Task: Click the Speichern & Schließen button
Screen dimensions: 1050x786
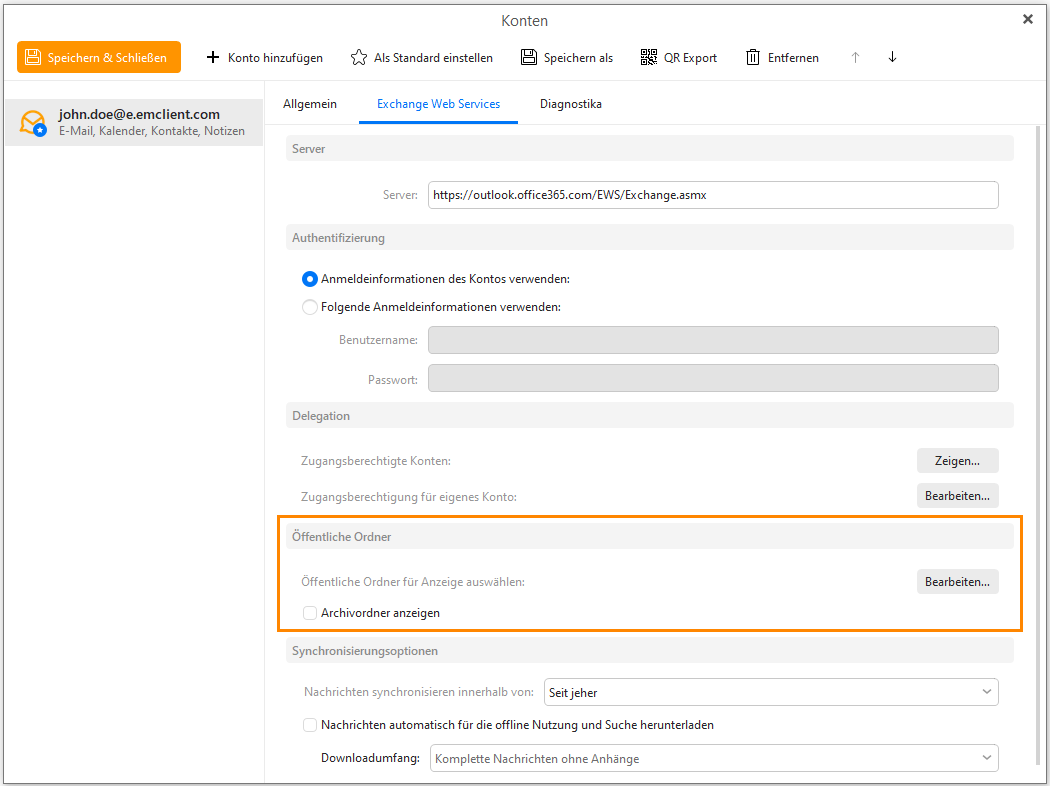Action: tap(98, 57)
